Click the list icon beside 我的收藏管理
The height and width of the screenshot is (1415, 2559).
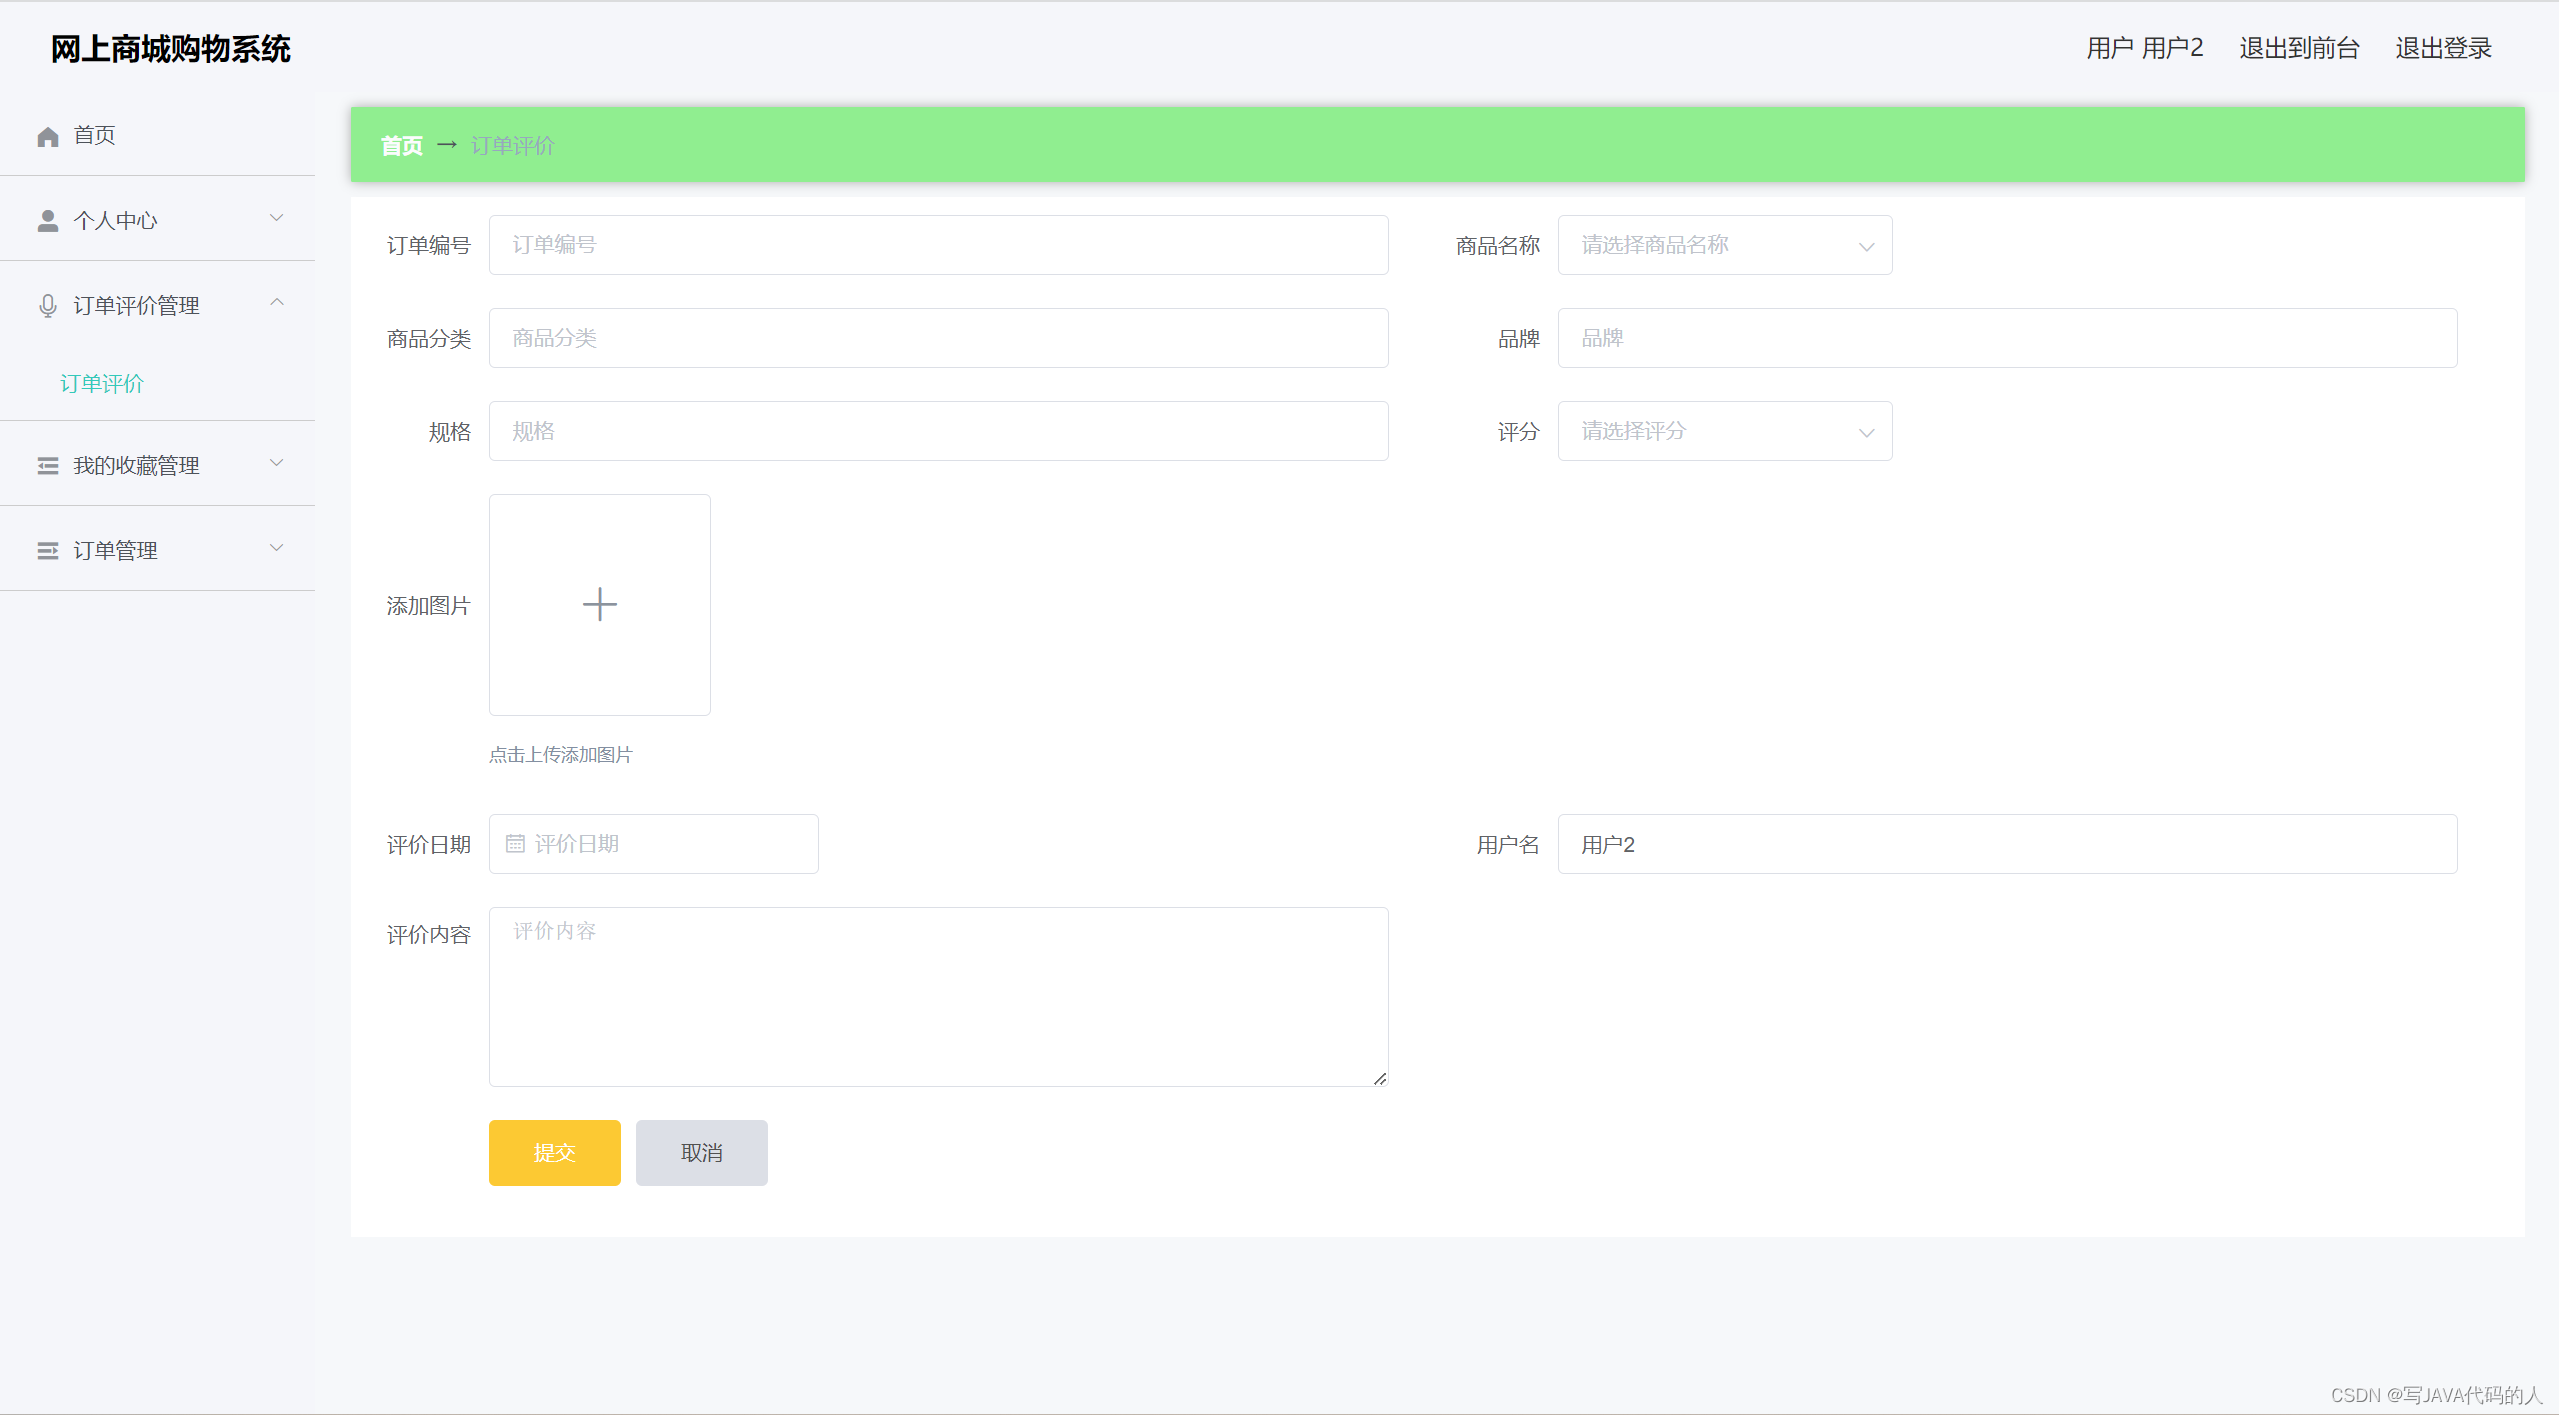pyautogui.click(x=47, y=466)
